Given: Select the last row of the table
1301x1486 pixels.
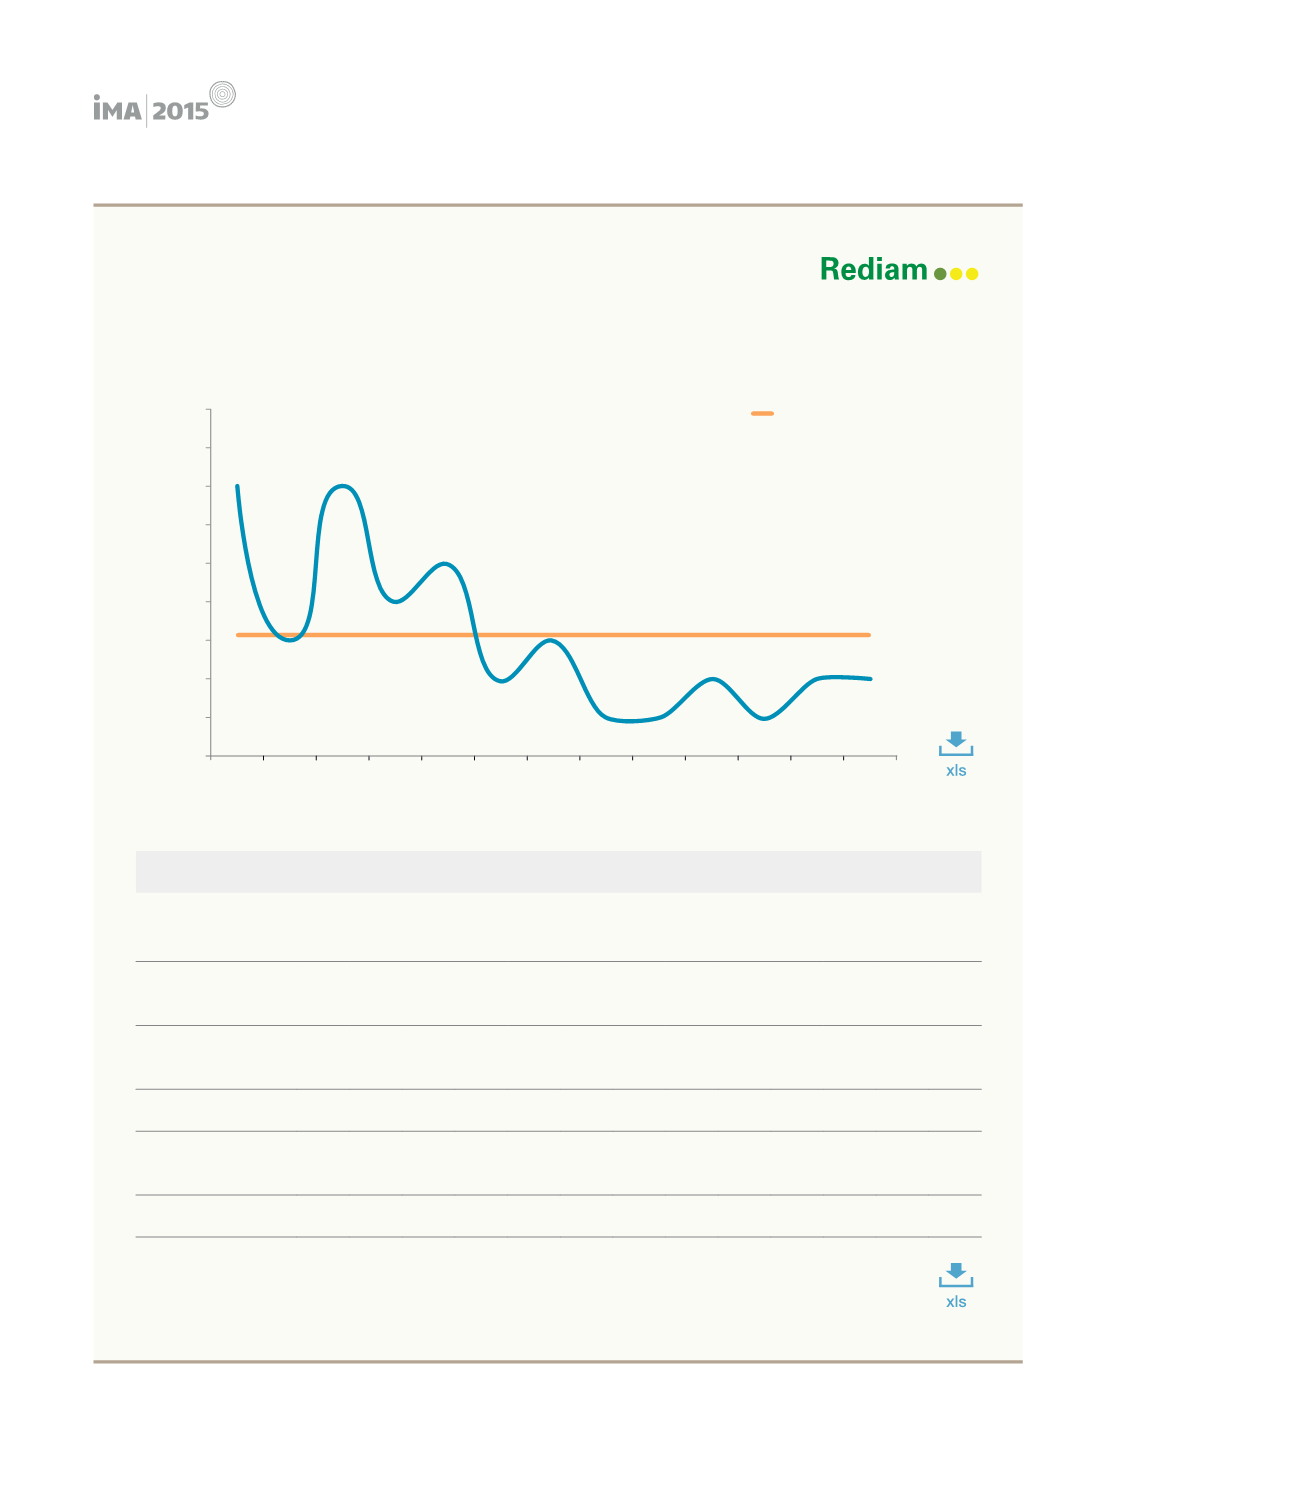Looking at the screenshot, I should [x=558, y=1216].
